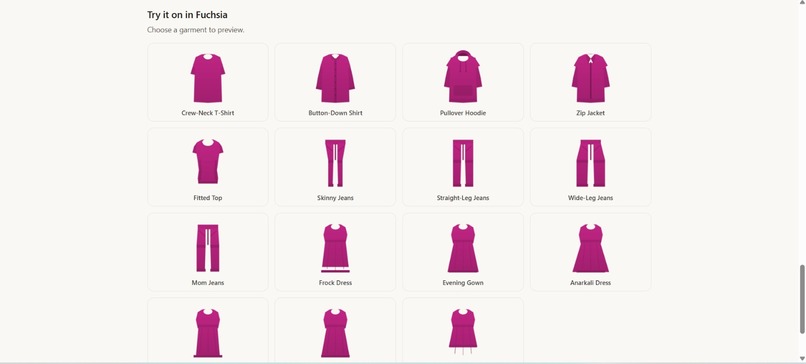Pick the Zip Jacket garment icon
Screen dimensions: 806x364
point(590,78)
